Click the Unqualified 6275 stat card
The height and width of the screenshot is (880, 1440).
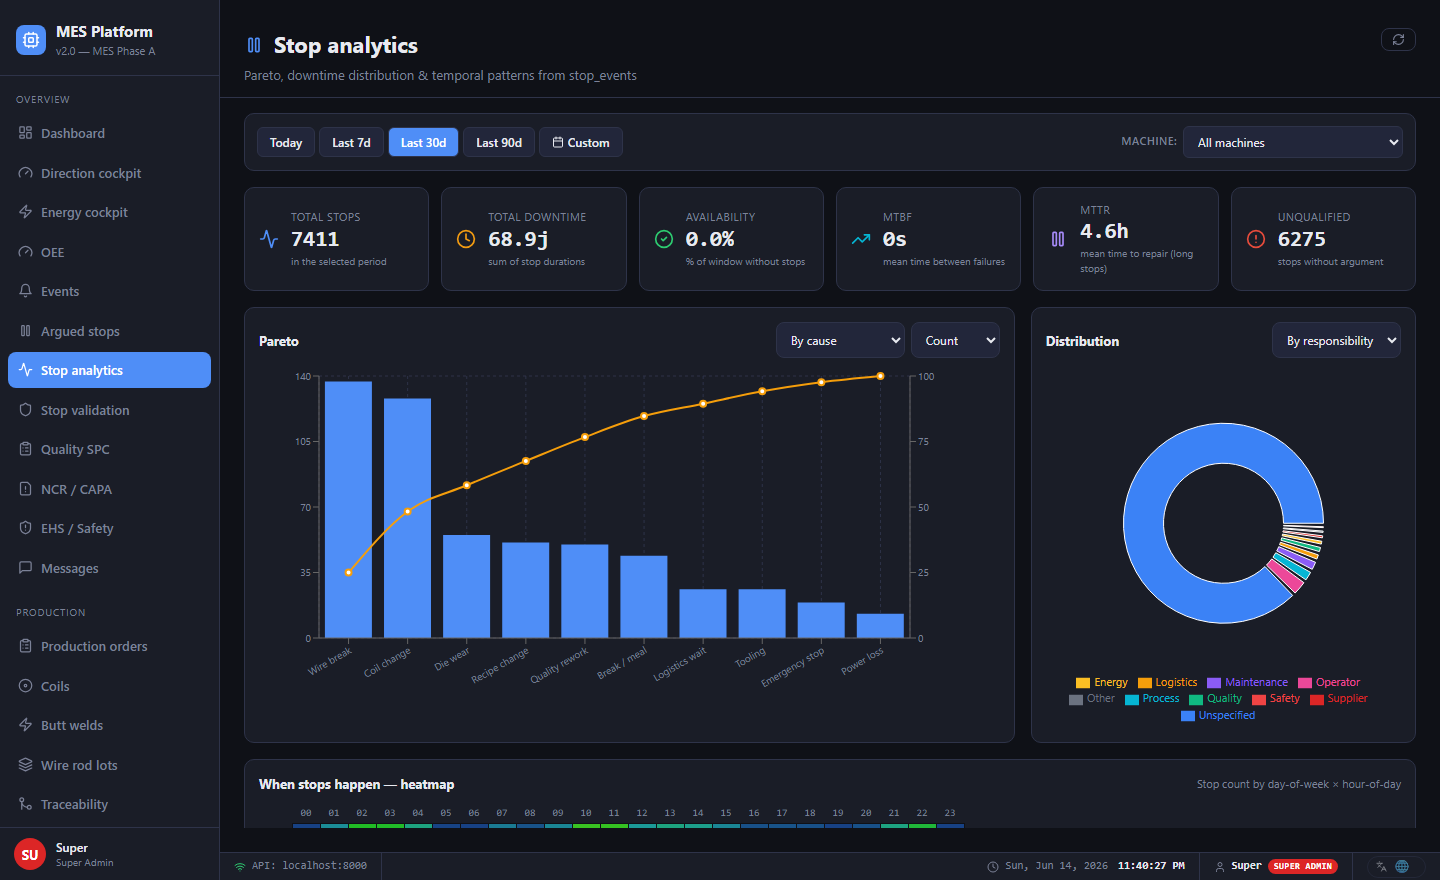click(1323, 239)
